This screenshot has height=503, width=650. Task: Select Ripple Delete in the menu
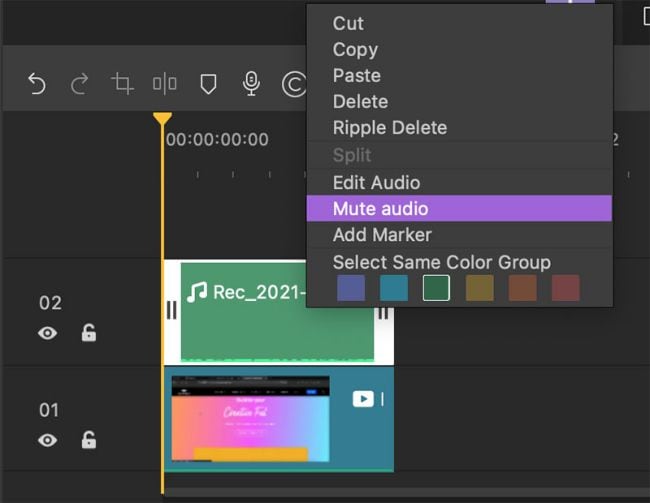[389, 128]
